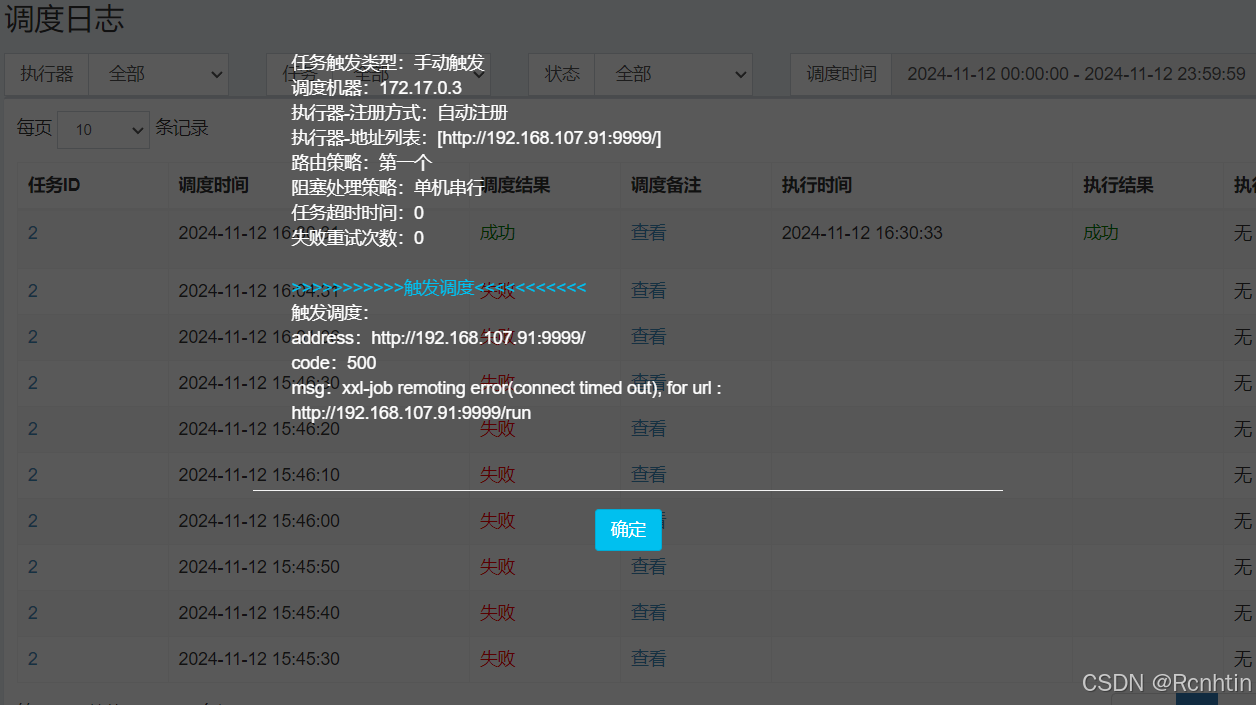The height and width of the screenshot is (705, 1256).
Task: Click task ID 2 in the 15:45:30 row
Action: [33, 658]
